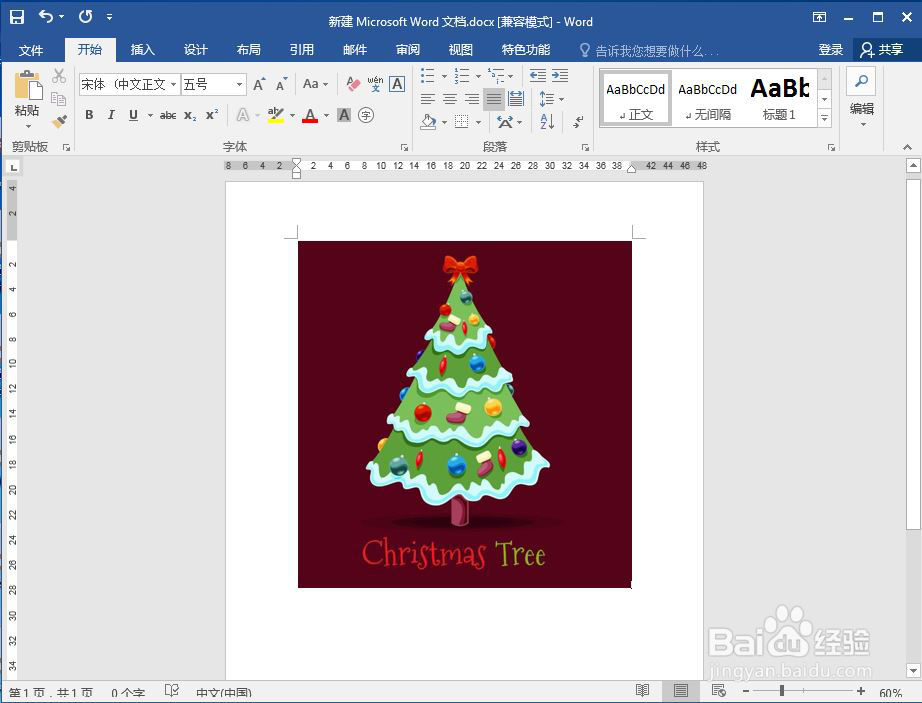The height and width of the screenshot is (703, 922).
Task: Copy selection with the copy icon
Action: 58,99
